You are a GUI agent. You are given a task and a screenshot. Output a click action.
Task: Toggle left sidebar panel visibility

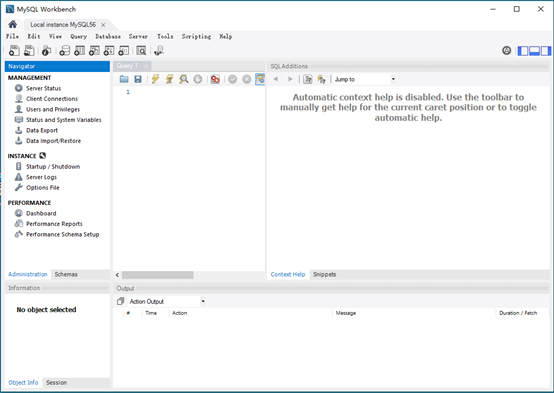(523, 51)
